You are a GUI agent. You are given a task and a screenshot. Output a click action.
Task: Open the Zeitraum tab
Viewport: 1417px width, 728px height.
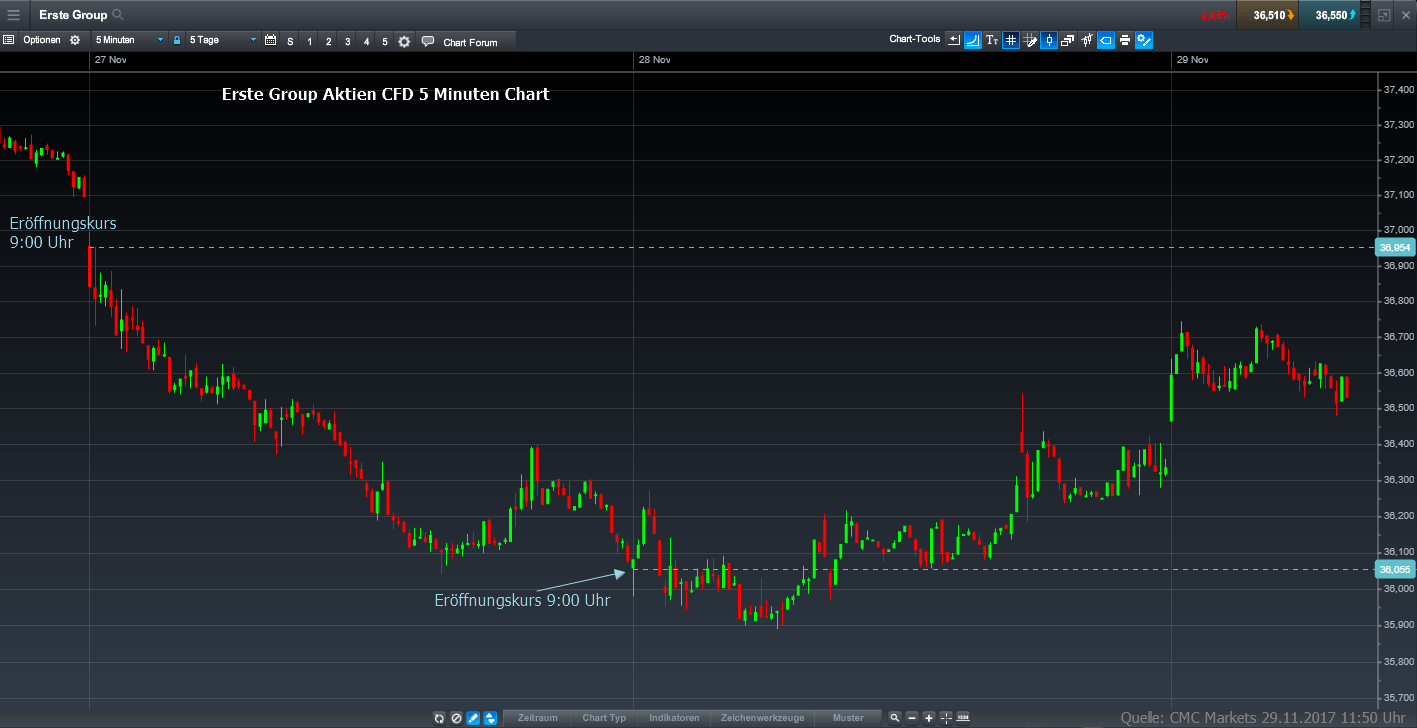coord(538,718)
